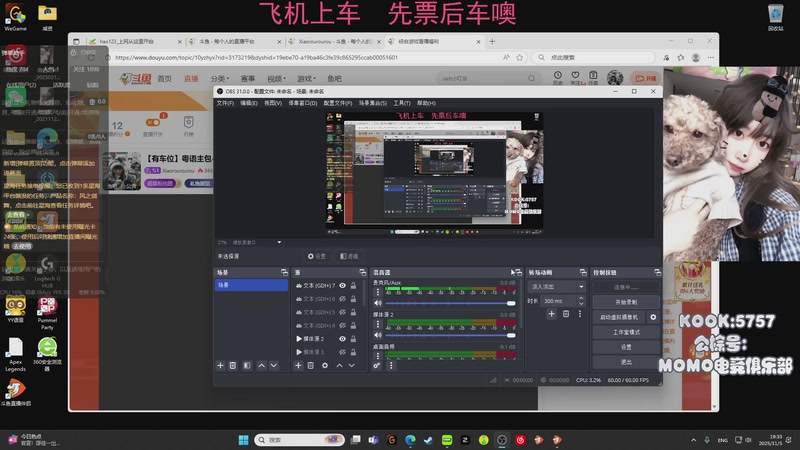Delete the scene transition with trash icon

pos(566,314)
